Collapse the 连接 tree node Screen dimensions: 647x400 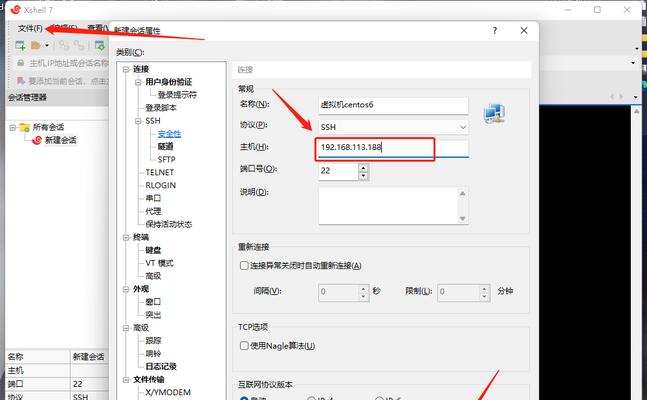click(126, 69)
